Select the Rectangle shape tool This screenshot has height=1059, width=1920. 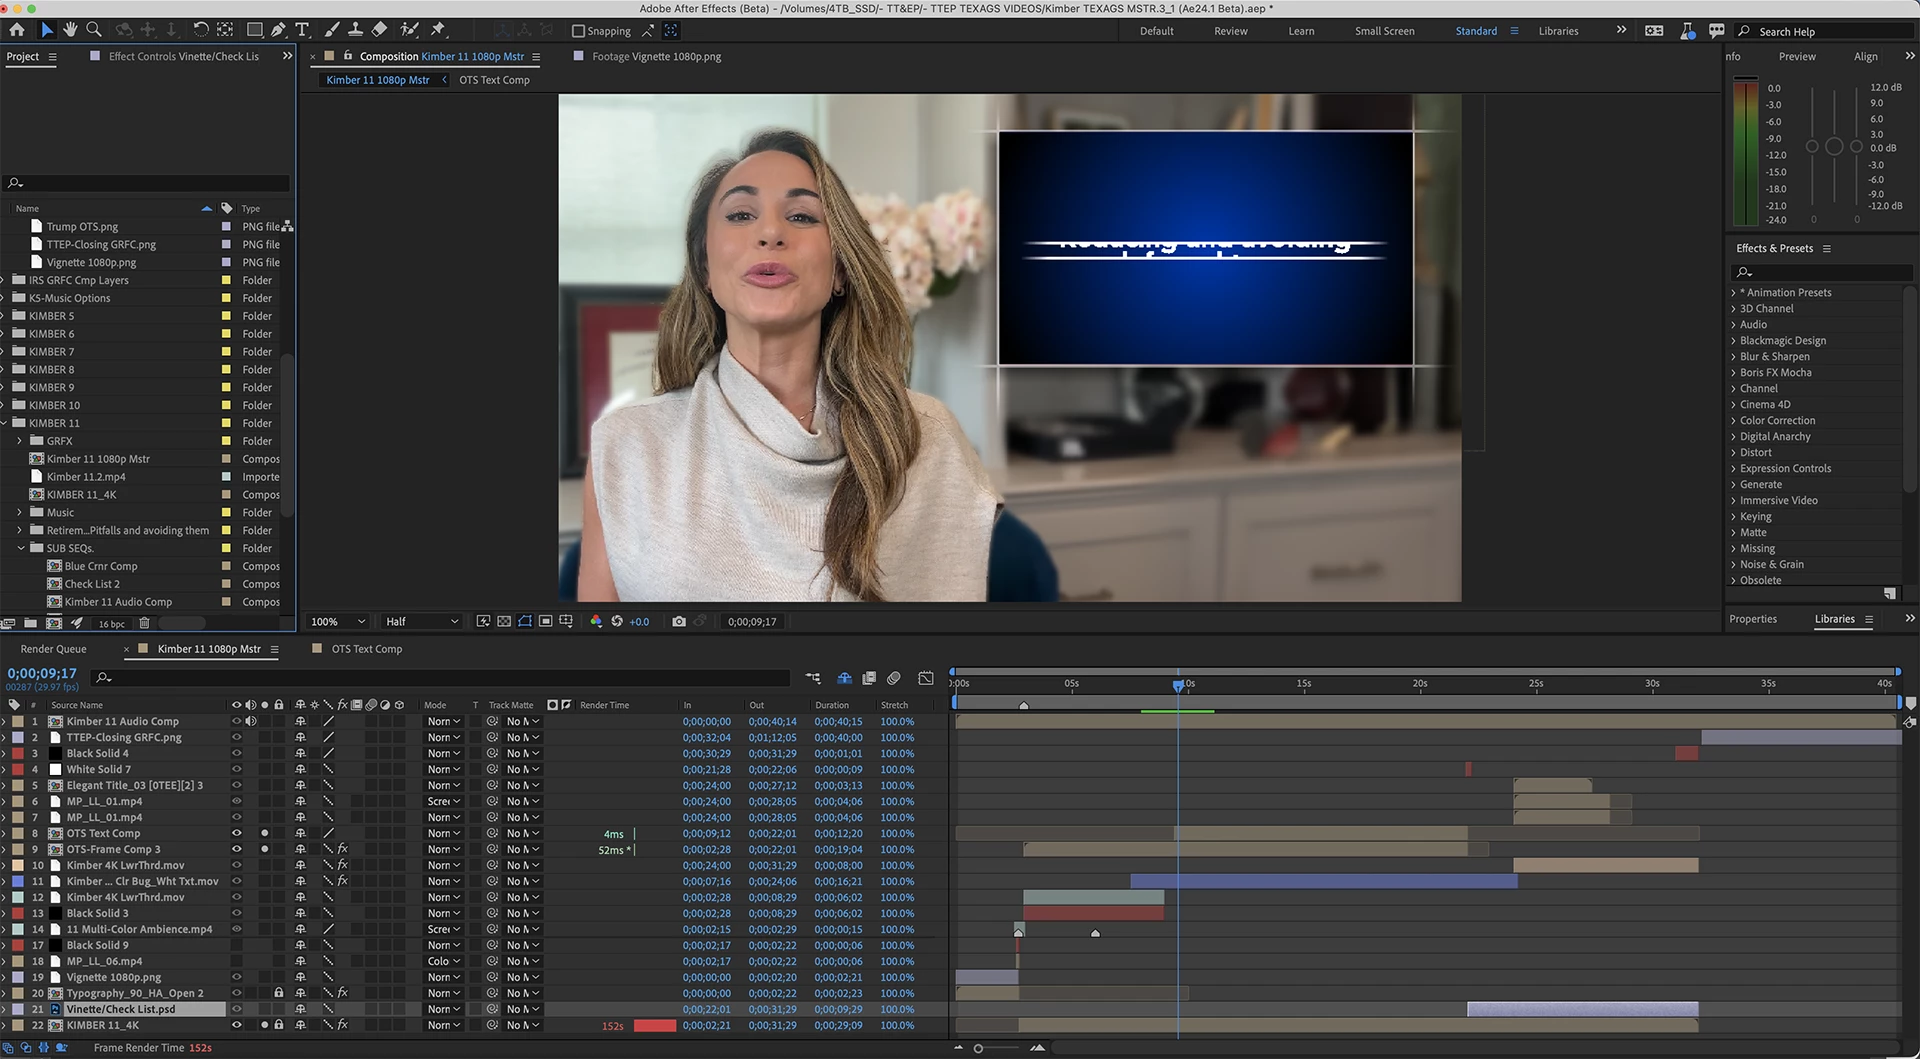pyautogui.click(x=254, y=30)
